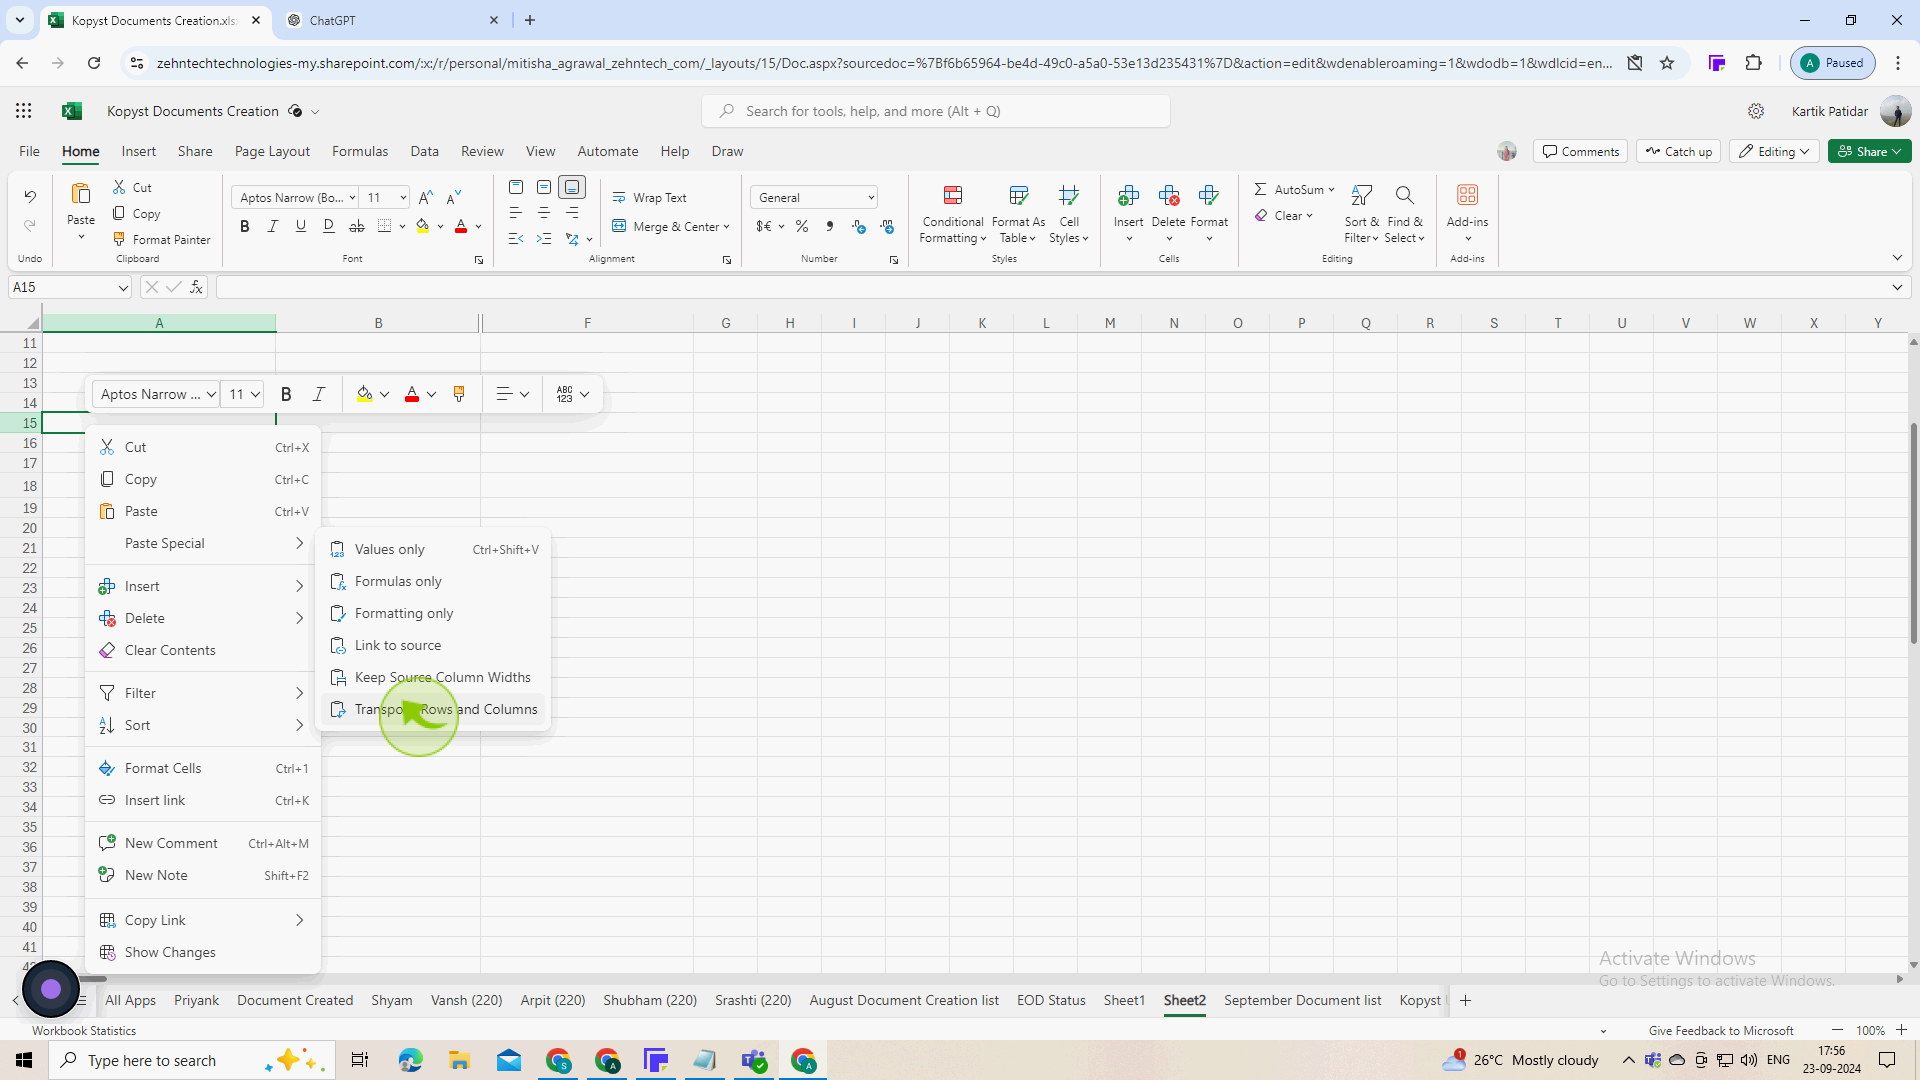The image size is (1920, 1080).
Task: Click the Add-ins icon
Action: [x=1467, y=195]
